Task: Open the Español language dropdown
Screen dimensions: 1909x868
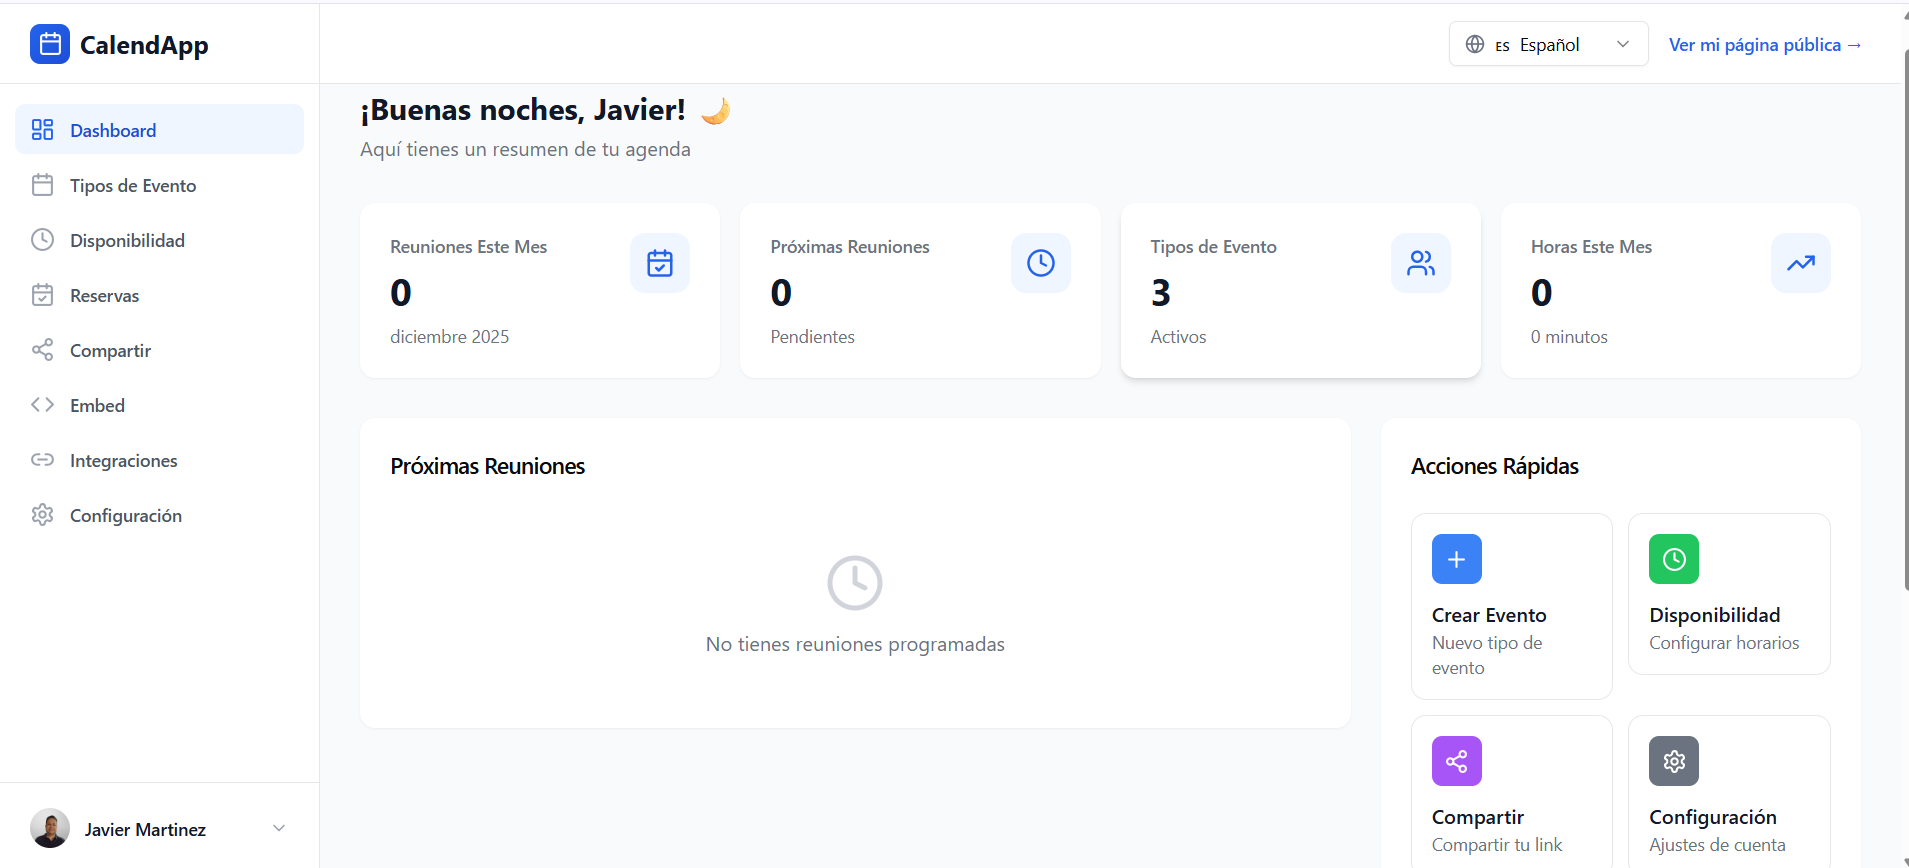Action: tap(1548, 44)
